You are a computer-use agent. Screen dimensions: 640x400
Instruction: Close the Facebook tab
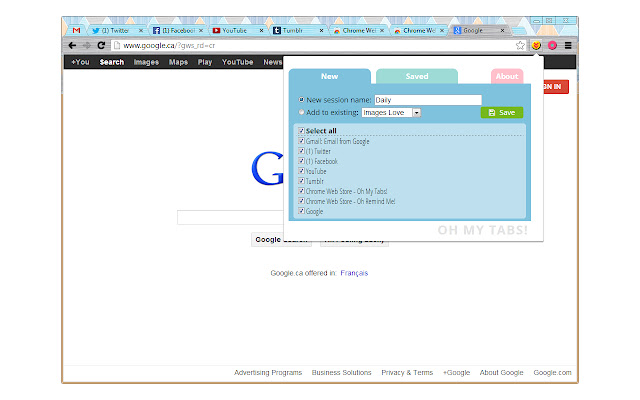(x=201, y=31)
